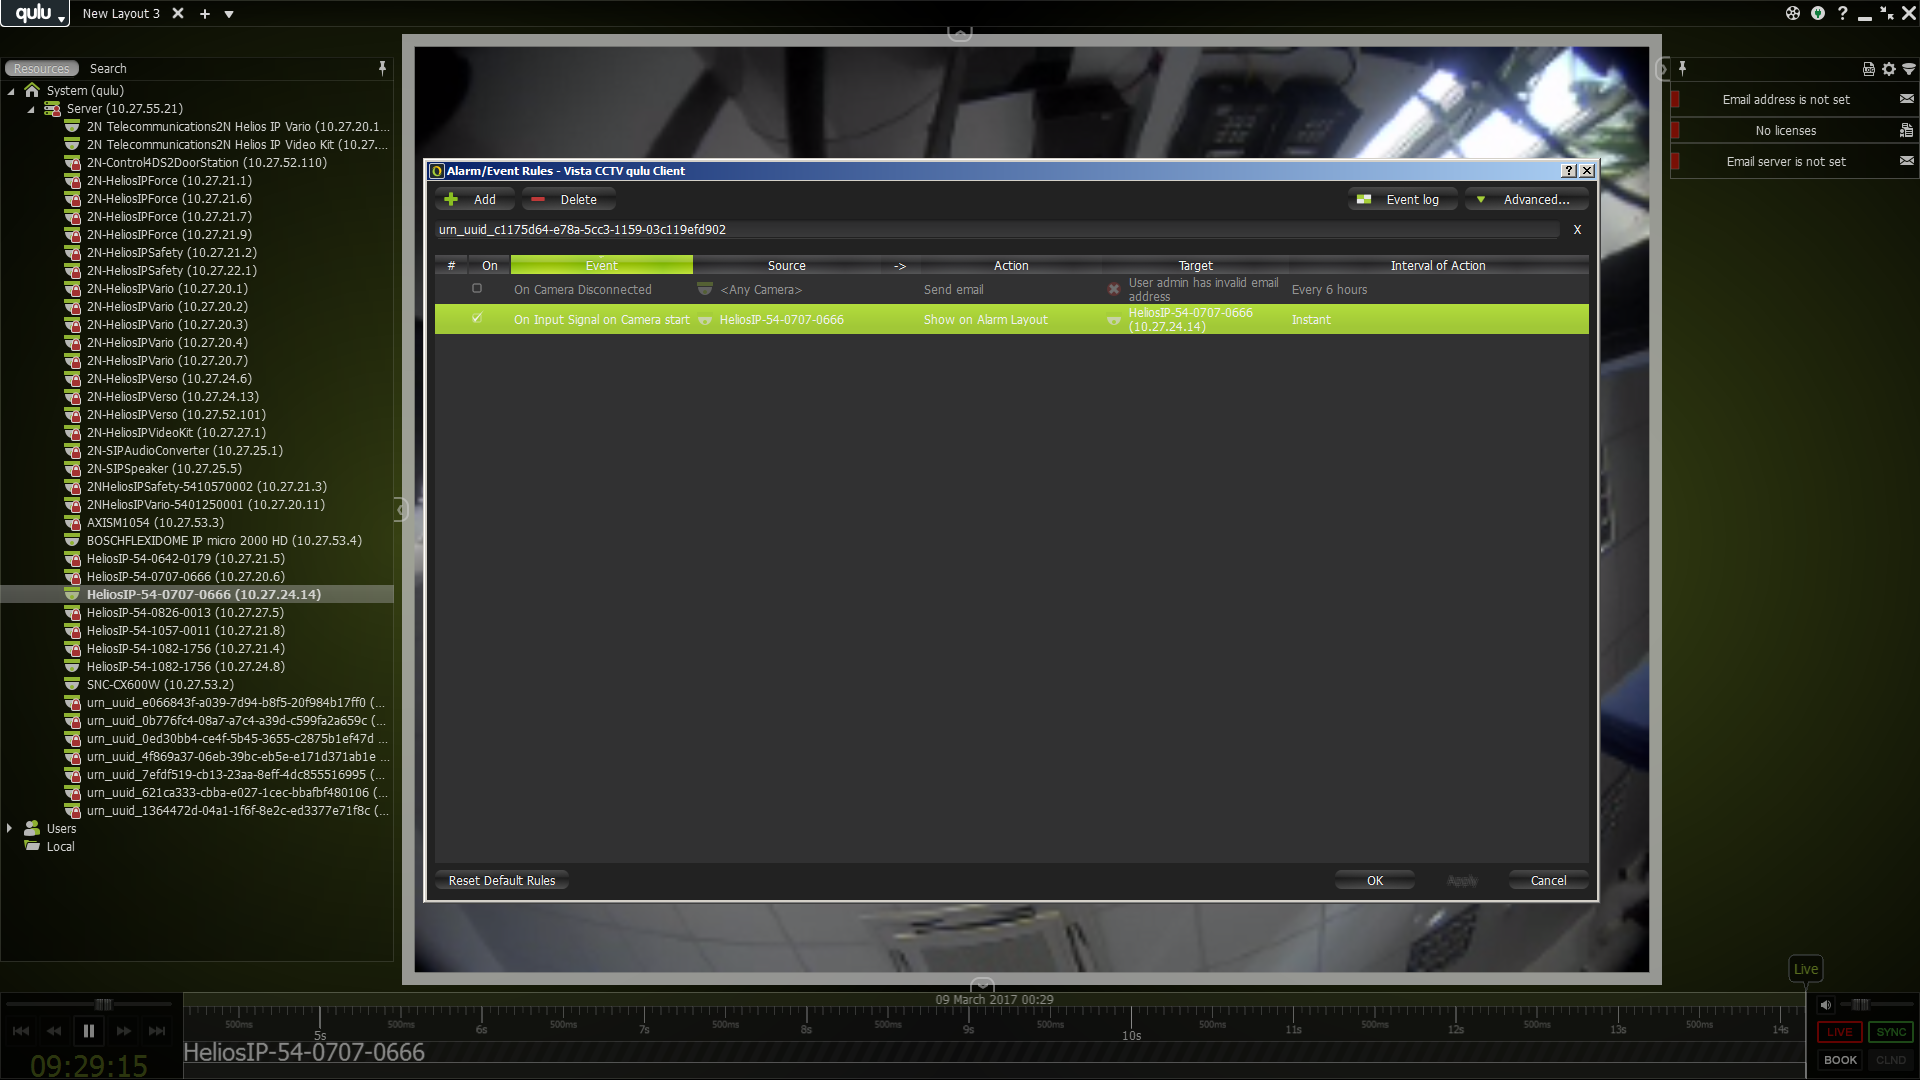Click the rule filter text field
Viewport: 1920px width, 1080px height.
[995, 230]
